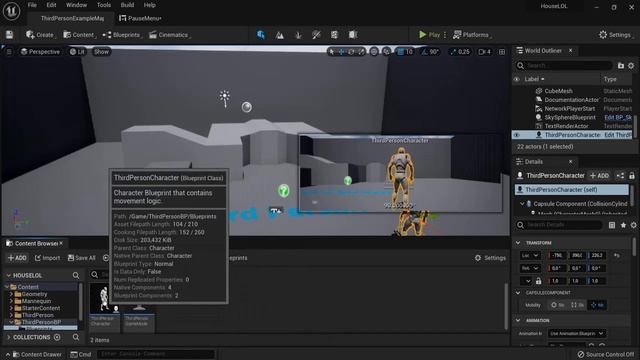This screenshot has width=640, height=360.
Task: Select the Translate (move) gizmo tool
Action: point(341,52)
